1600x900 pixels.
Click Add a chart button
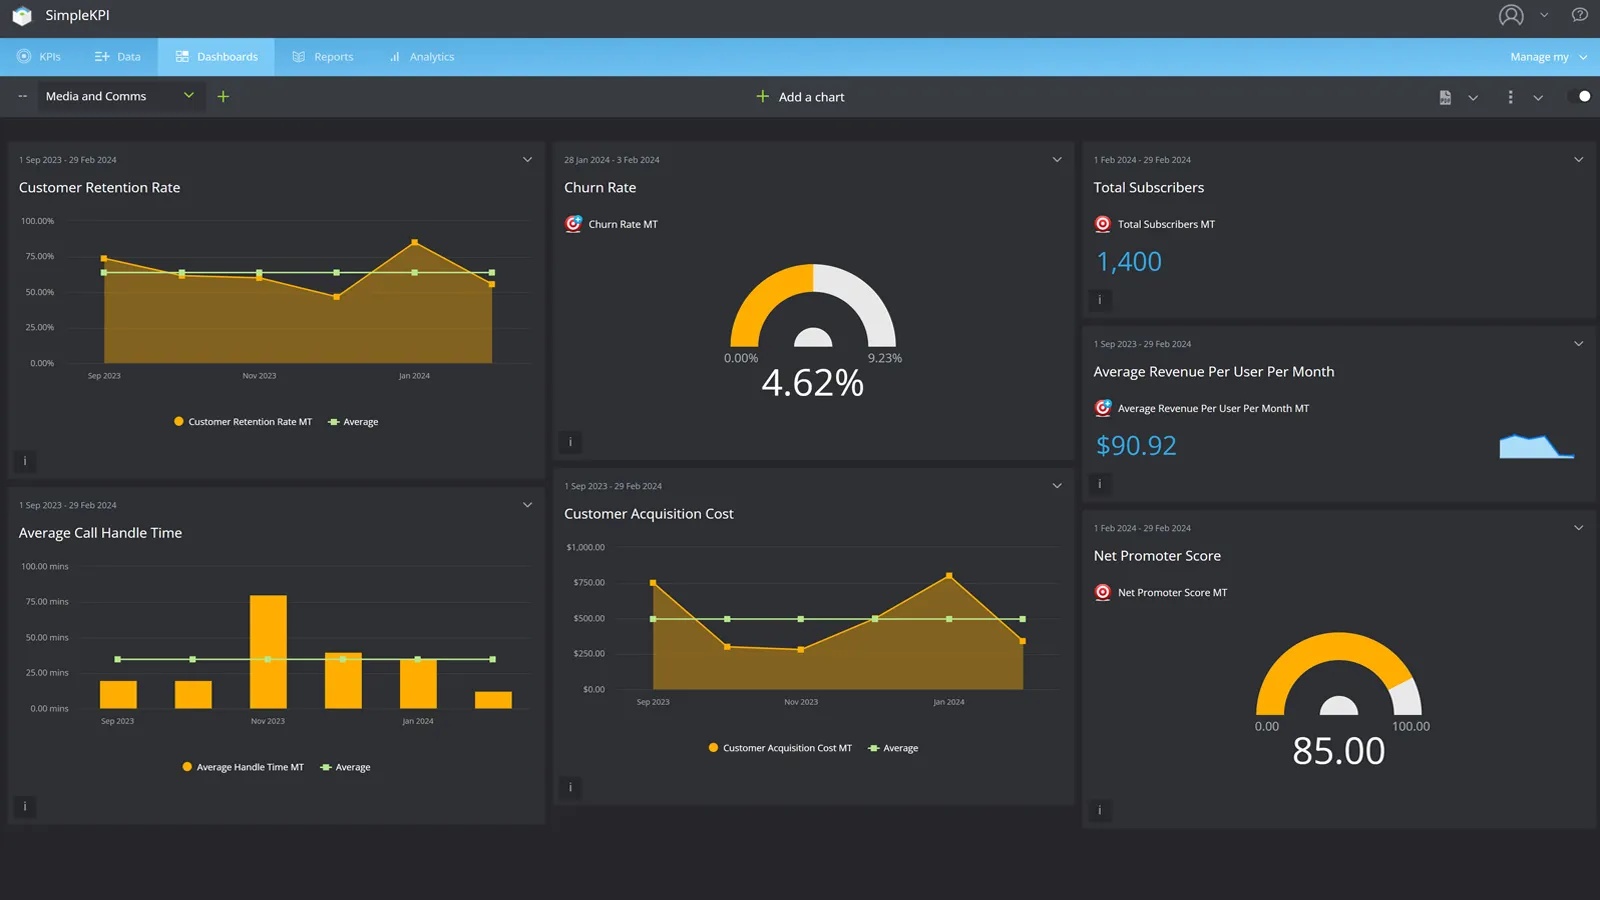tap(800, 97)
